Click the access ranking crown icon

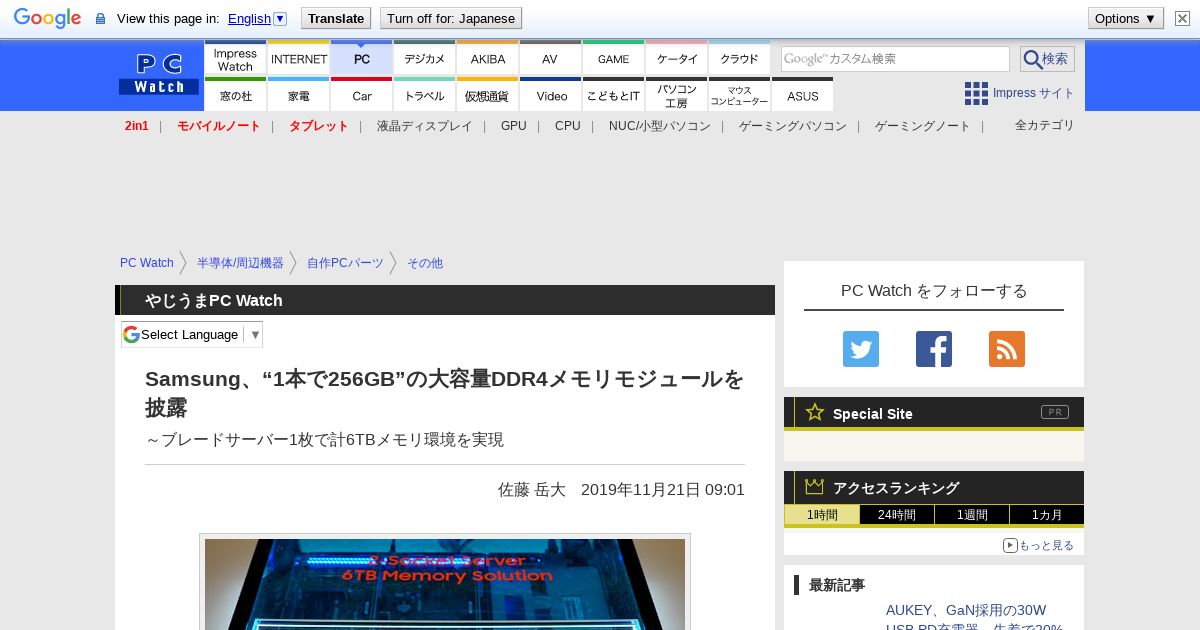815,487
